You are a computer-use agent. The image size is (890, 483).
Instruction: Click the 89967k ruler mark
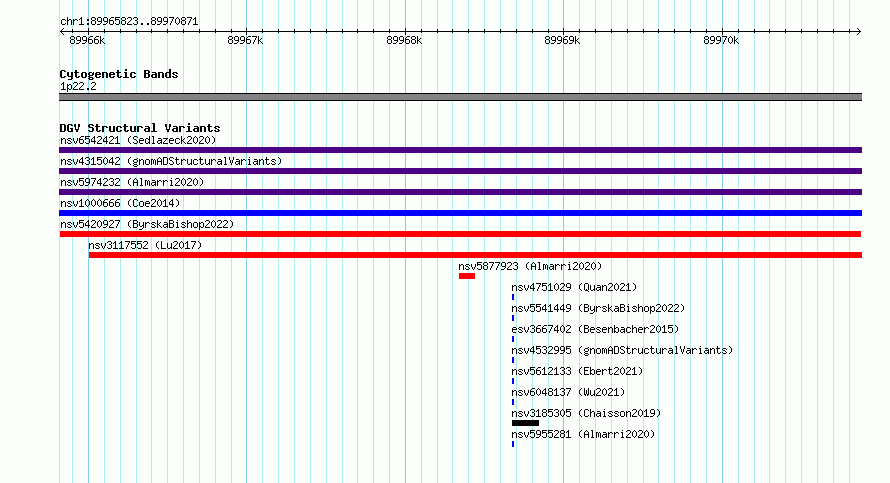[x=245, y=40]
